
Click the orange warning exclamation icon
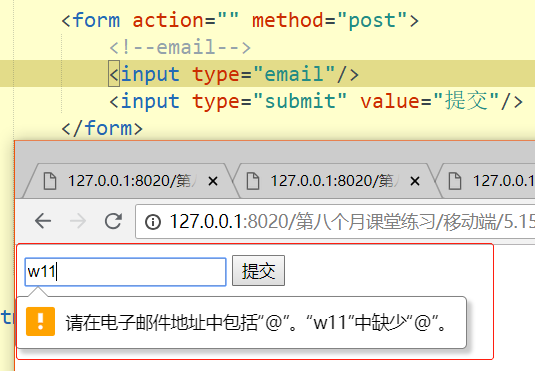coord(40,322)
